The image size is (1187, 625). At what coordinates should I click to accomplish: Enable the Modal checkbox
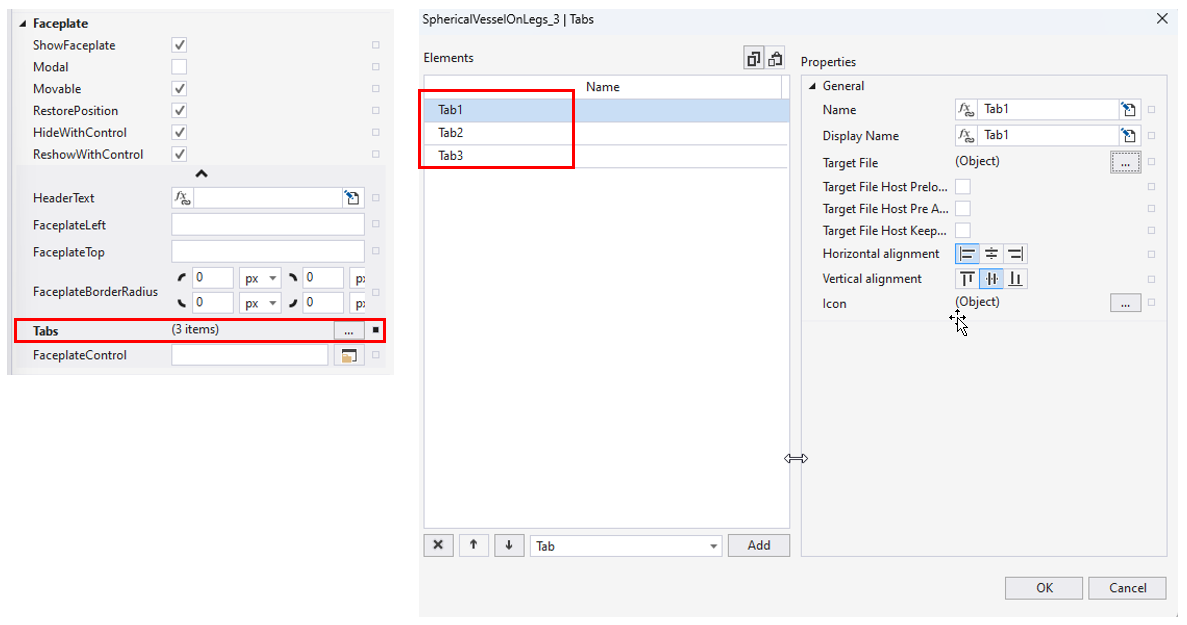179,67
